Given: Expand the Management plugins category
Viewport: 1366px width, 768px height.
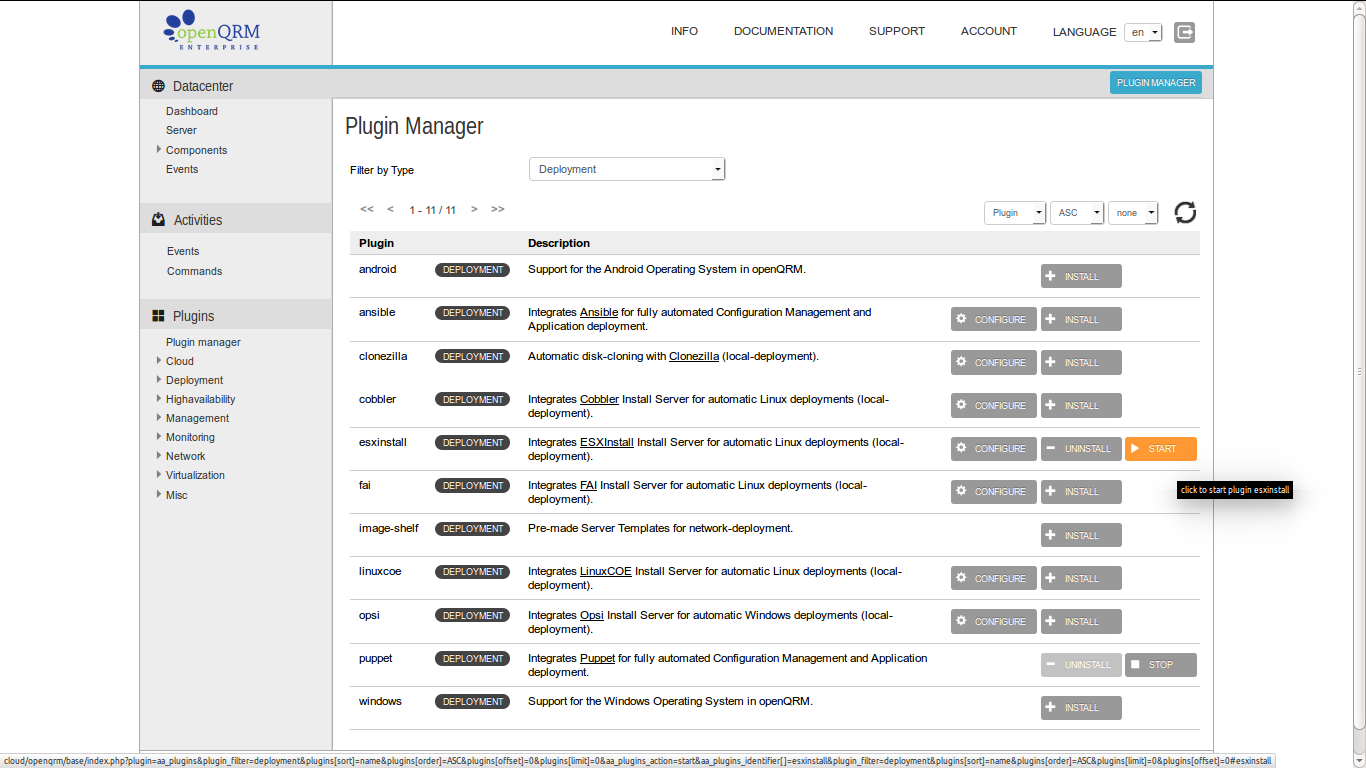Looking at the screenshot, I should click(x=159, y=417).
